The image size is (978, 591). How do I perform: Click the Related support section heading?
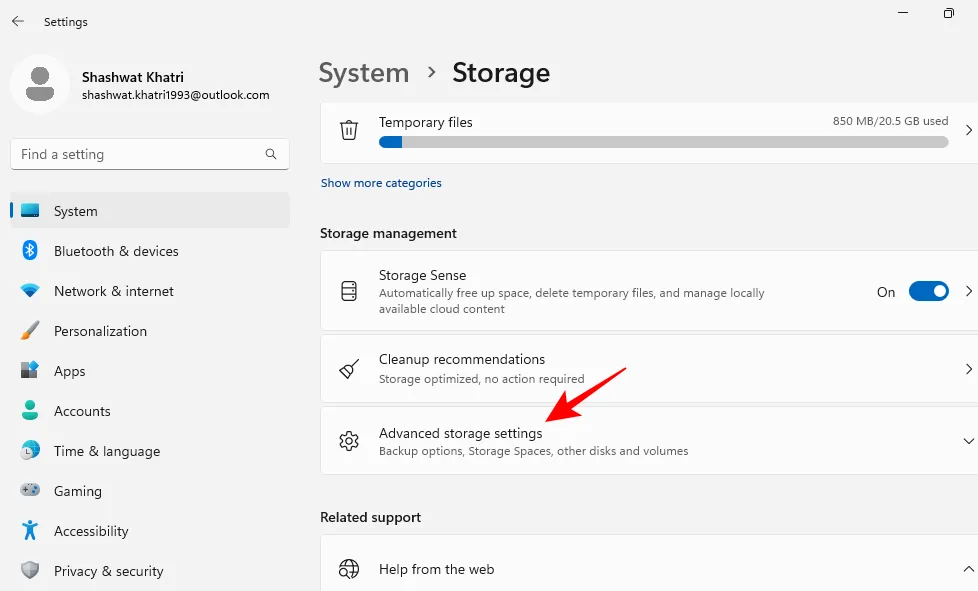click(370, 517)
